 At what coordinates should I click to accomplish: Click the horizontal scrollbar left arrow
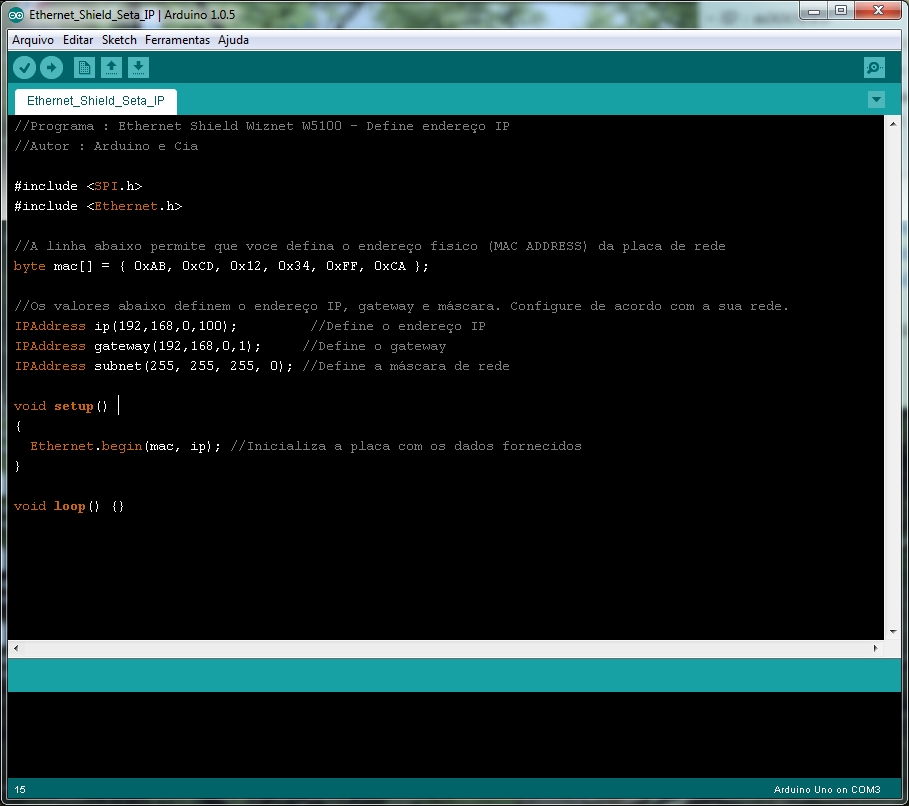click(x=16, y=648)
